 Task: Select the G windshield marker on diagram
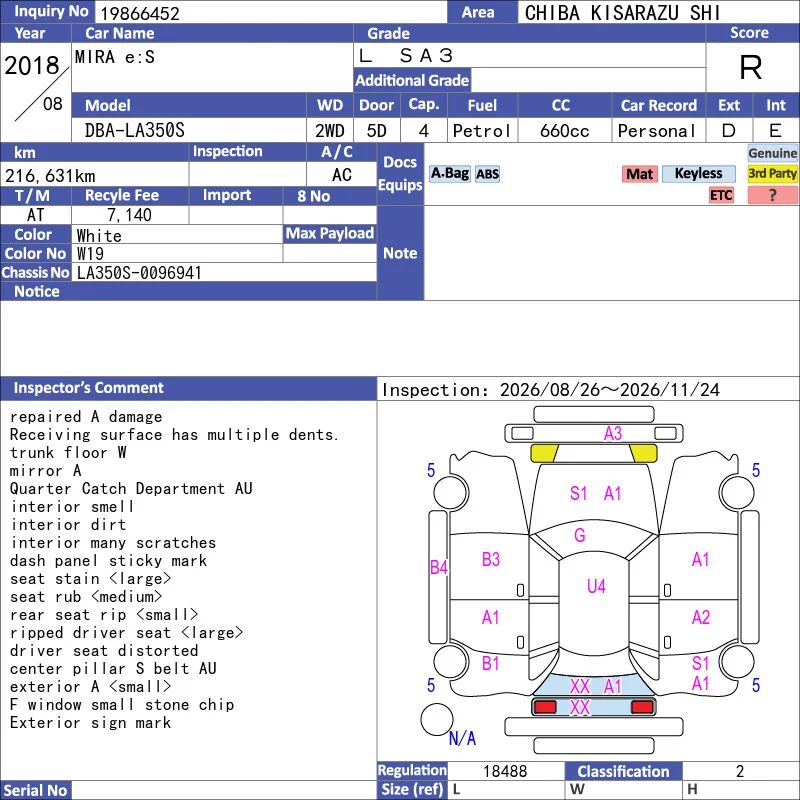click(580, 535)
